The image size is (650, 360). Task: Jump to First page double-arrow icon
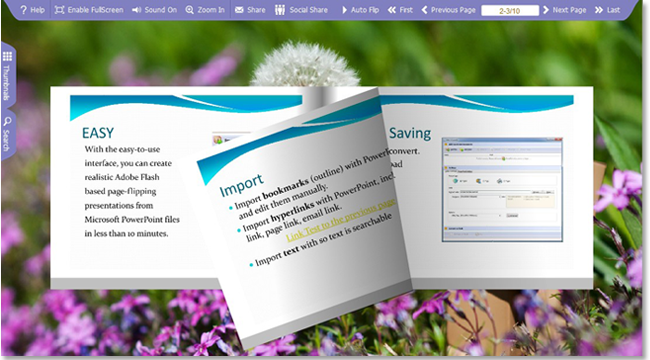(392, 10)
